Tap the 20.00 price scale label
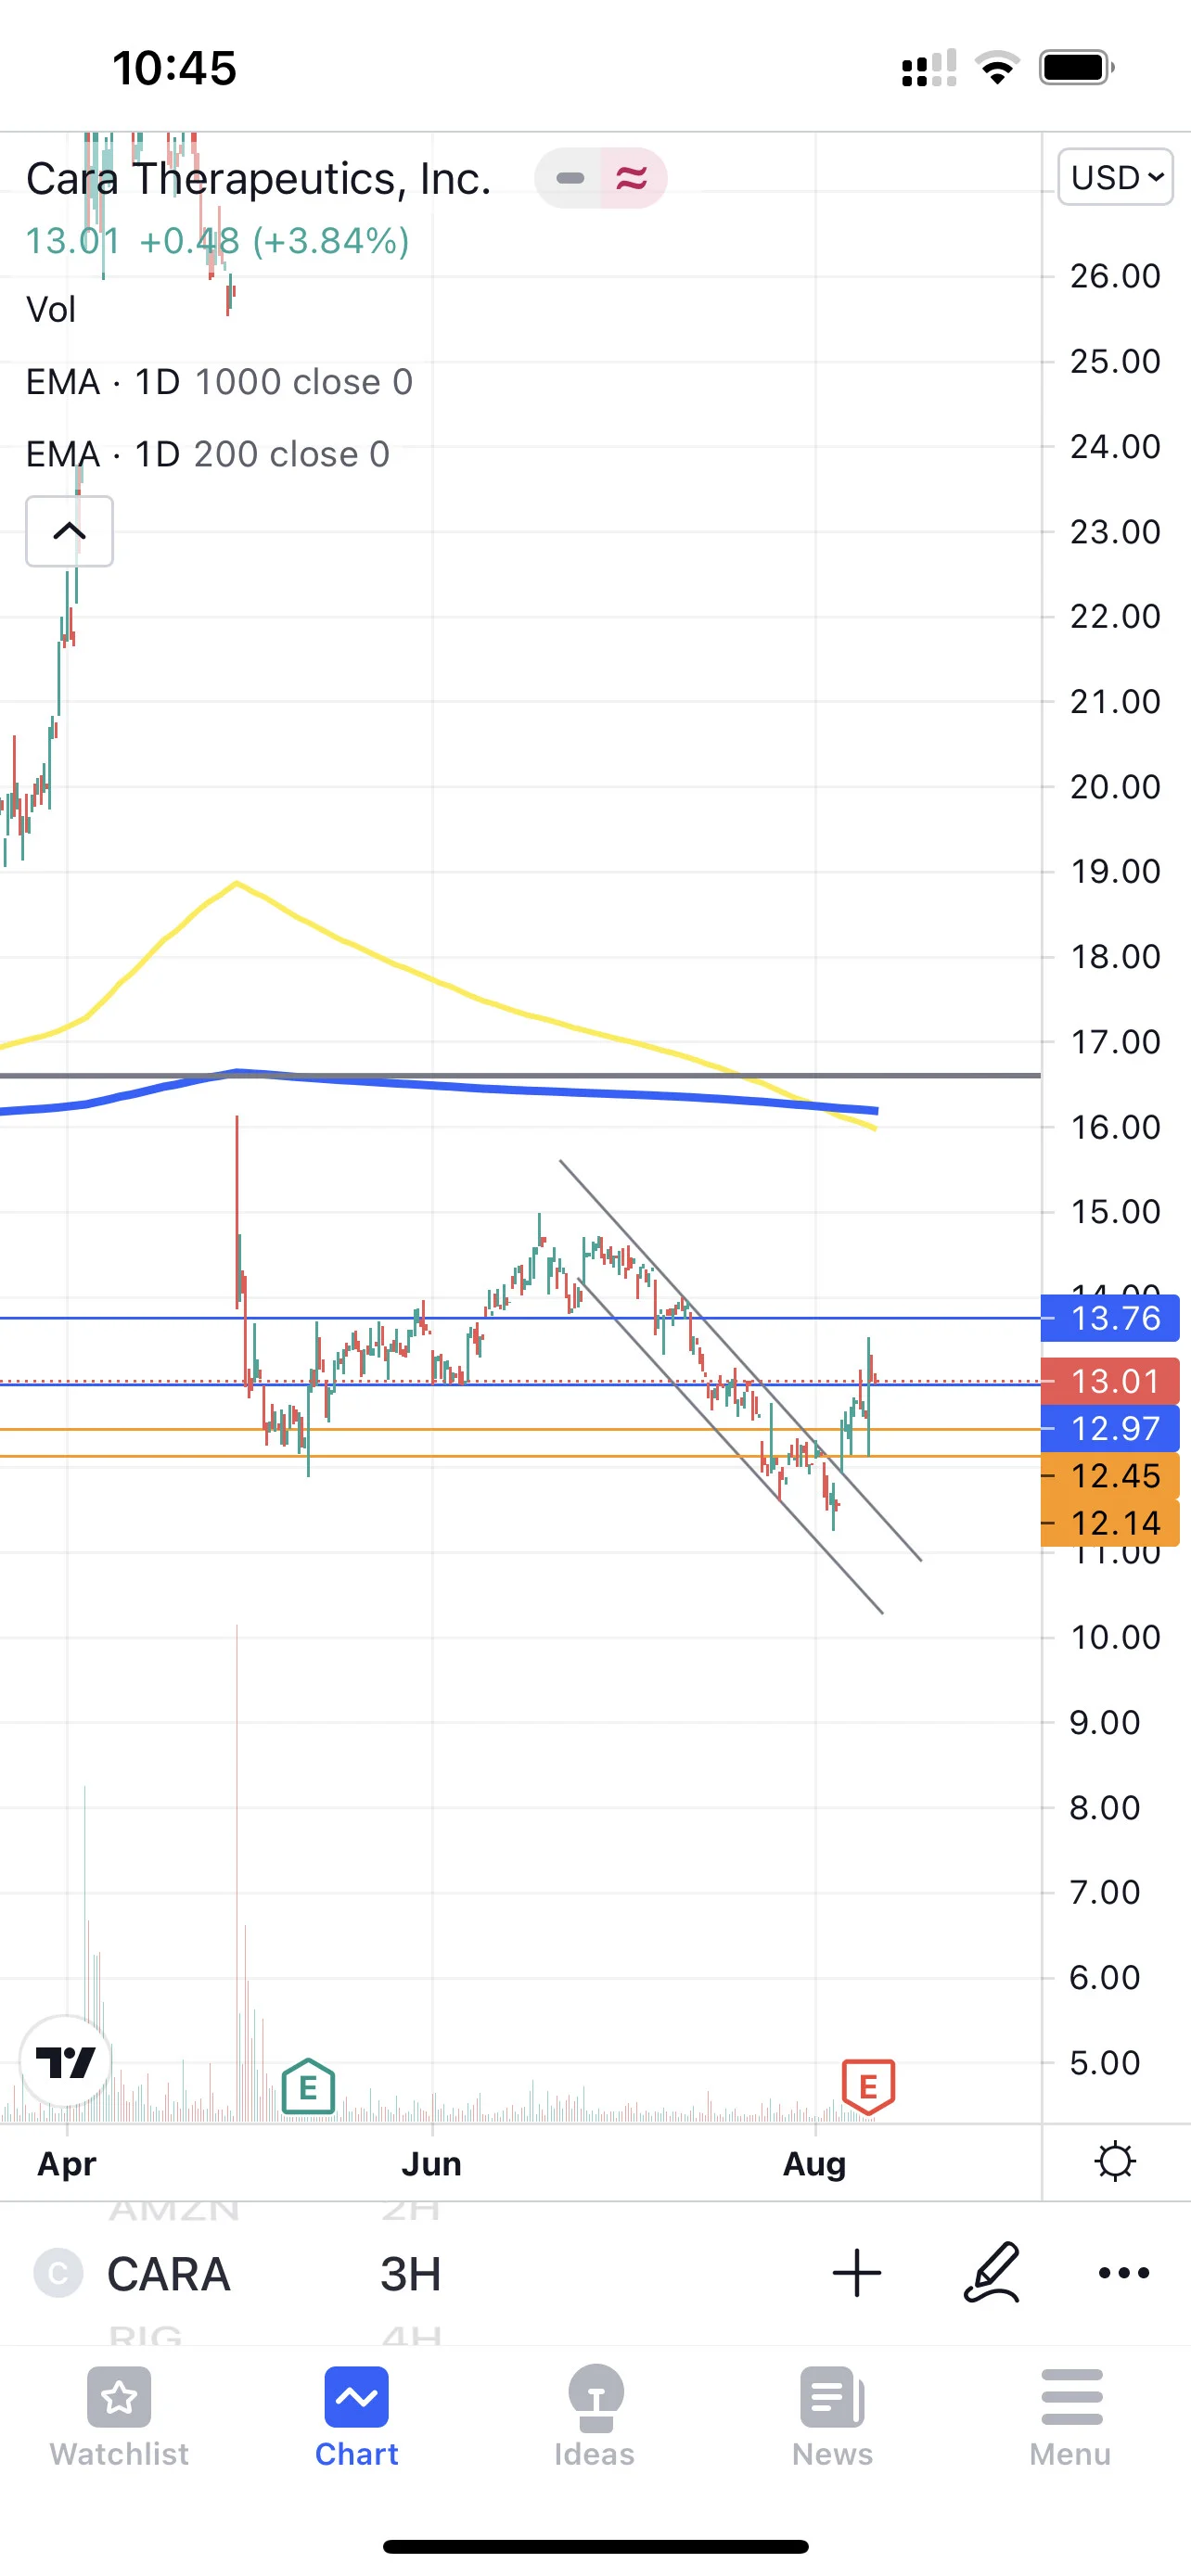The height and width of the screenshot is (2576, 1191). [x=1115, y=787]
